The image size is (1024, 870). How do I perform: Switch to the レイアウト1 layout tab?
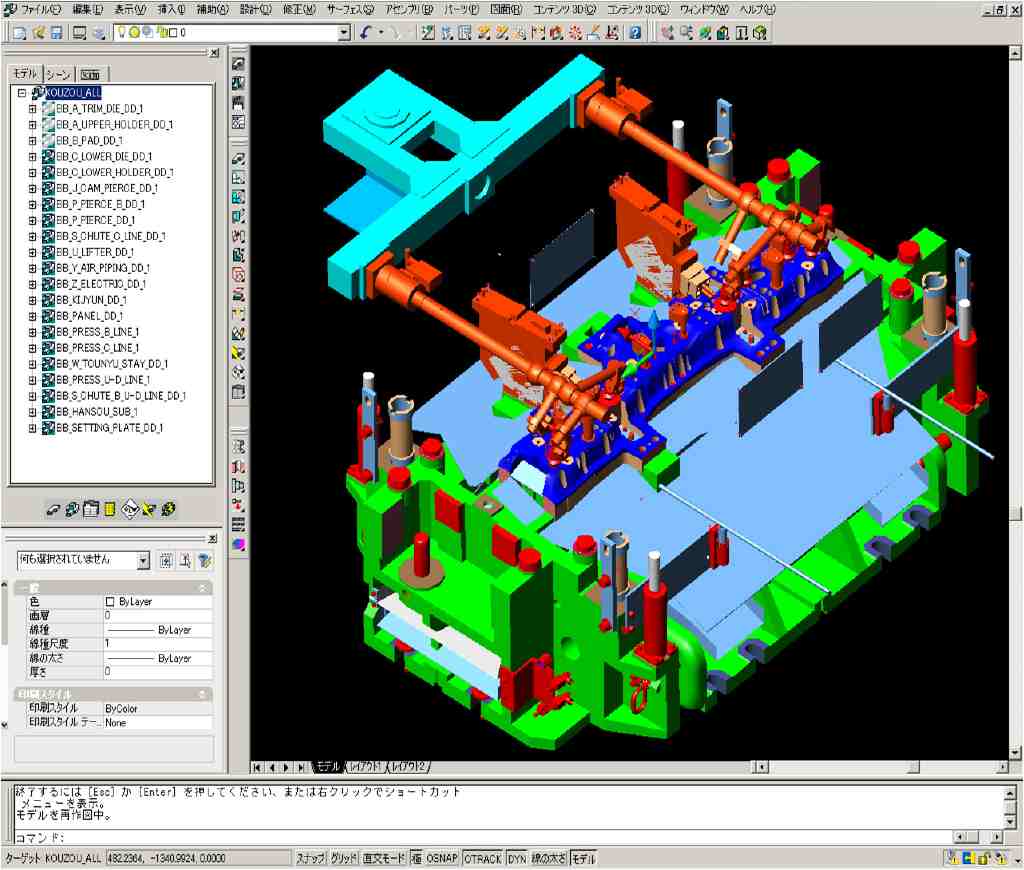coord(364,767)
